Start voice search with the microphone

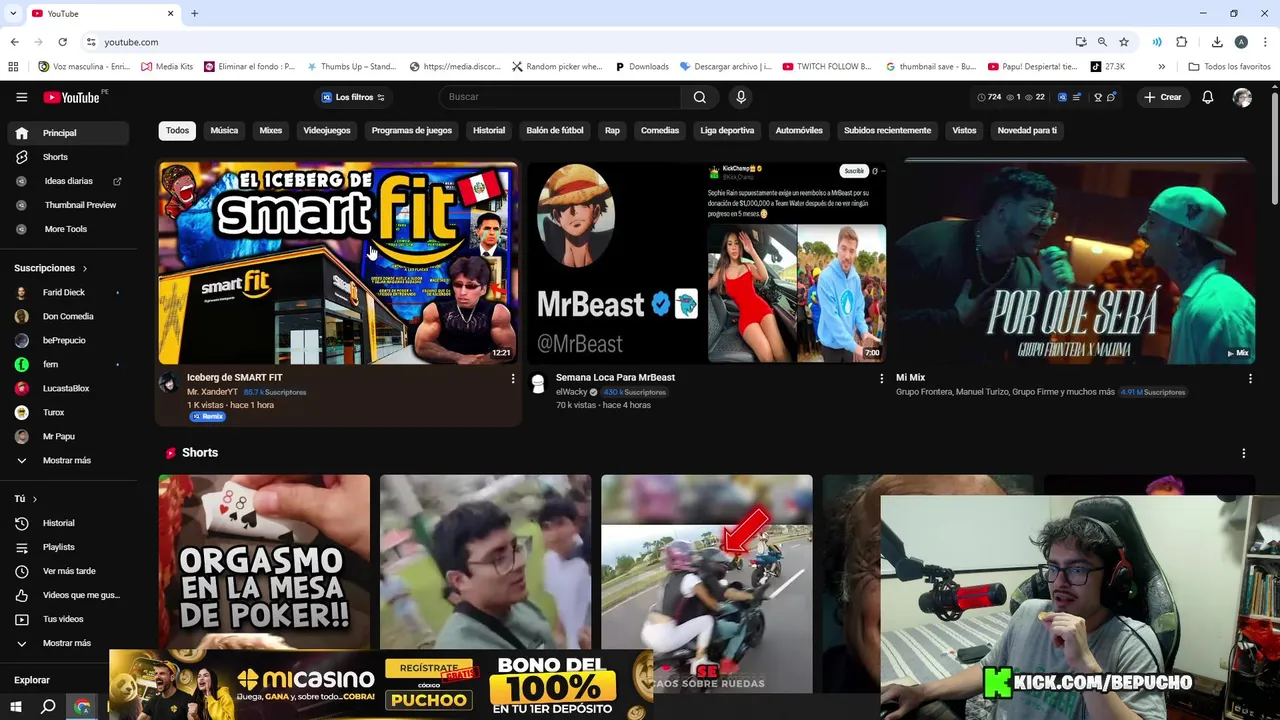point(741,97)
